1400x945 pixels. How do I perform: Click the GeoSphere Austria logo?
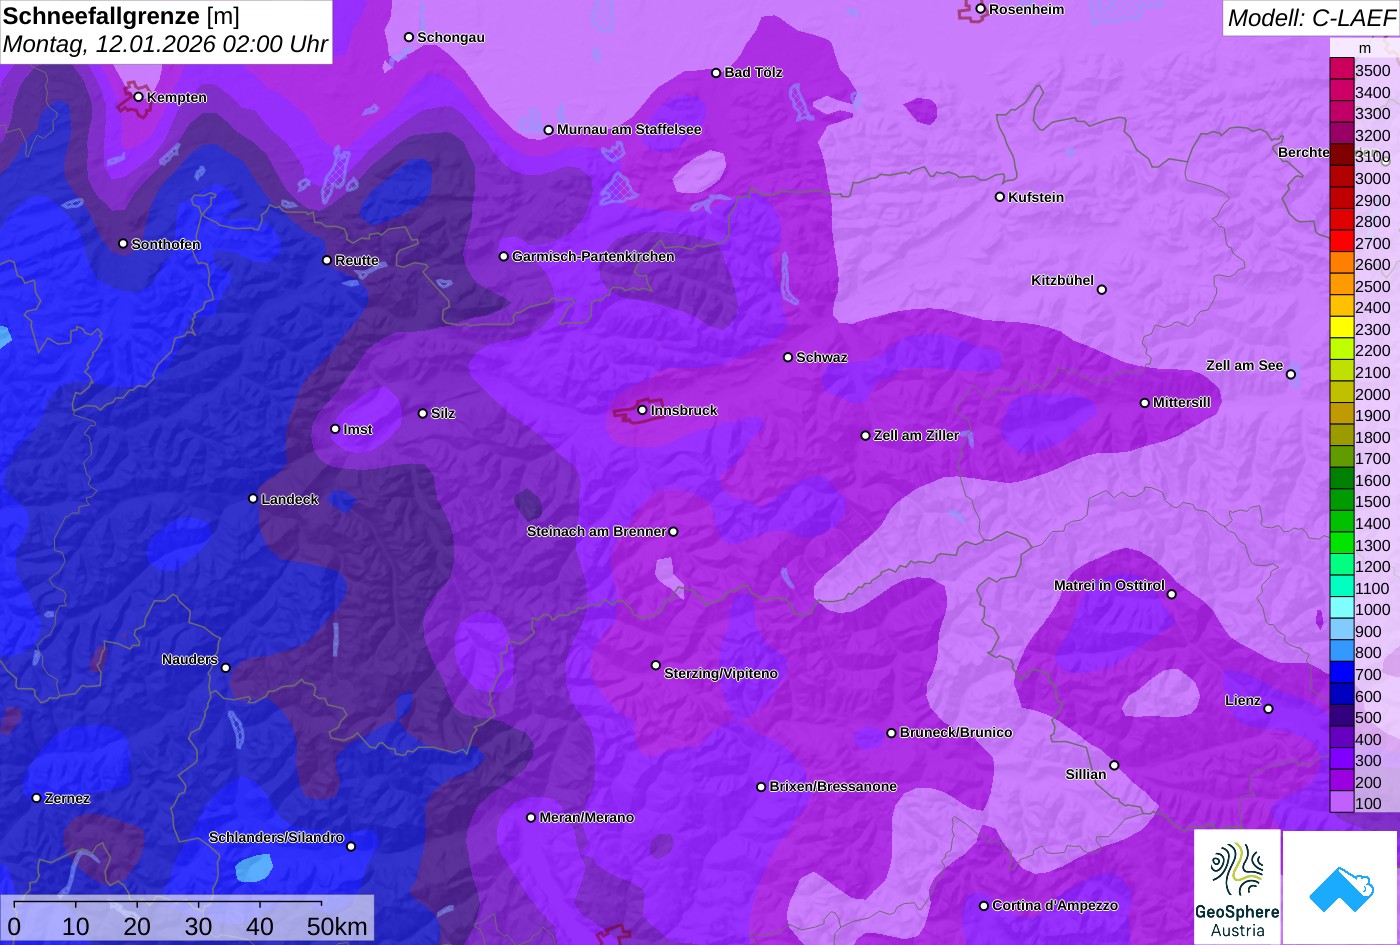[1237, 887]
